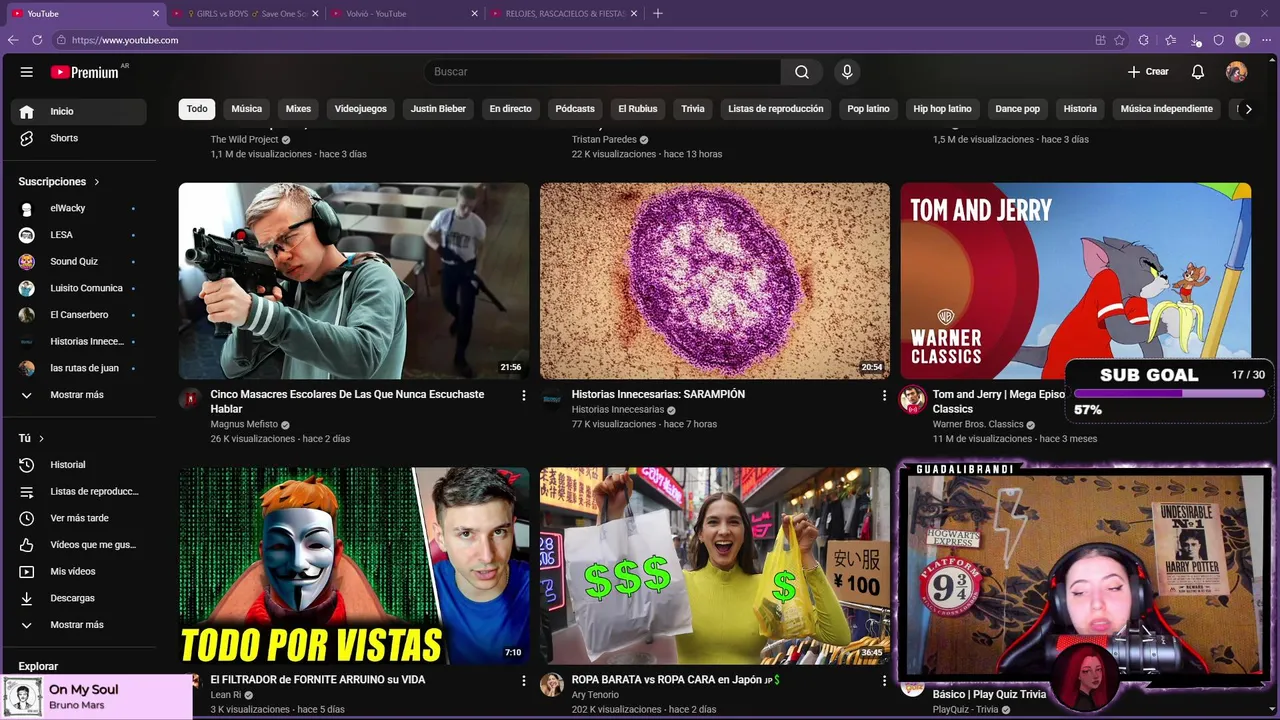
Task: Select the Videojuegos filter chip
Action: 360,109
